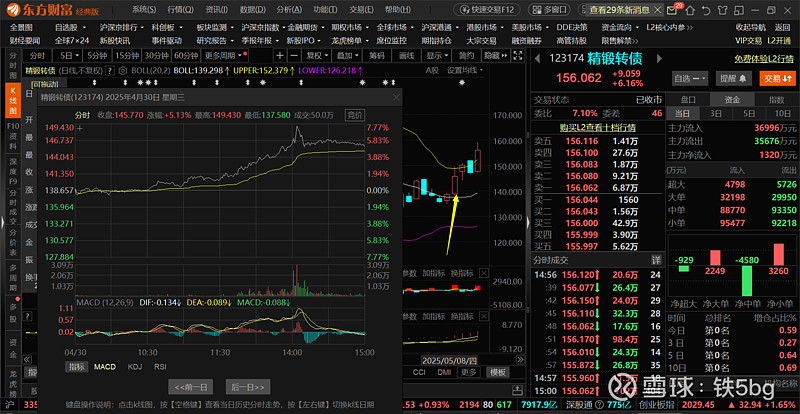This screenshot has width=800, height=414.
Task: Click the 详 detail icon of 分时成交
Action: point(655,260)
